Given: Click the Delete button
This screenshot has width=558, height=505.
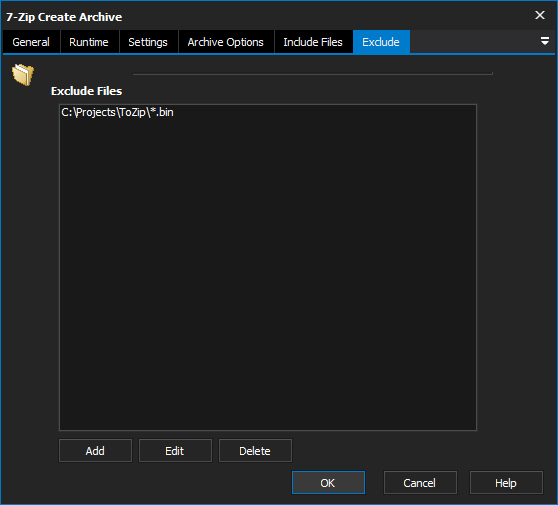Looking at the screenshot, I should click(255, 451).
